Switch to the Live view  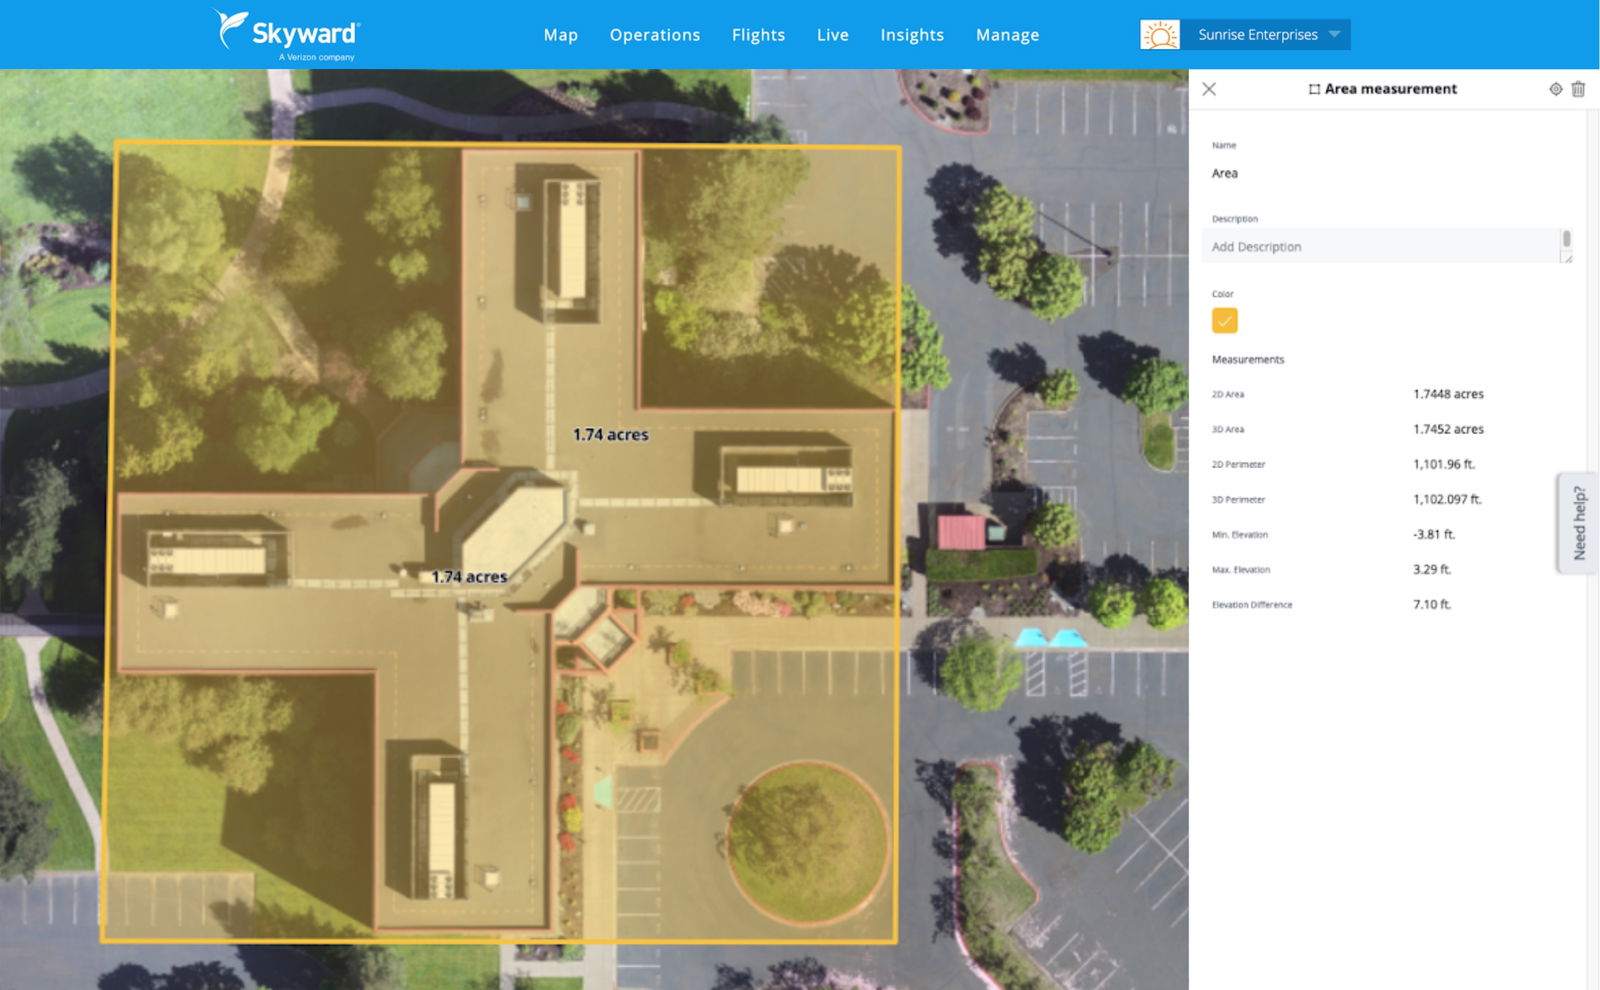832,35
